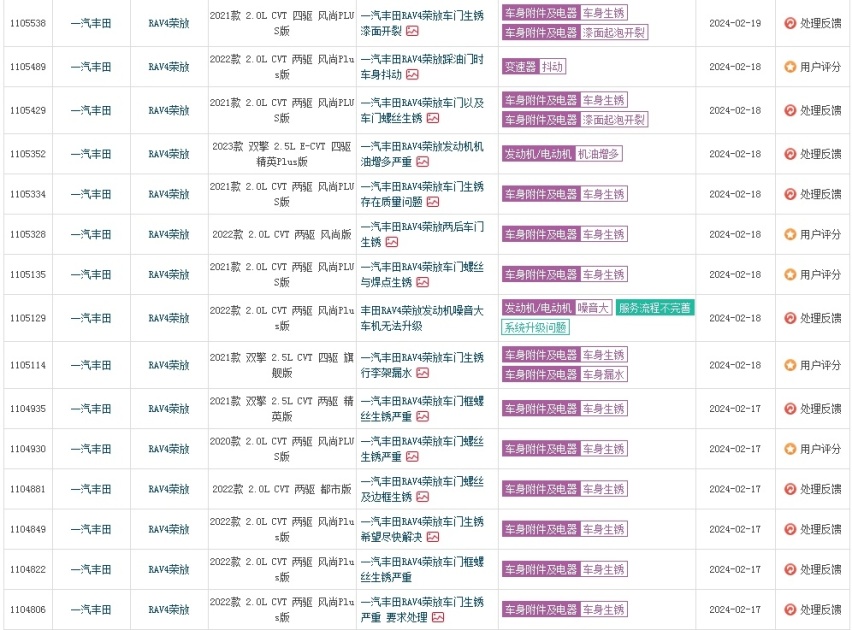The image size is (852, 630).
Task: Click RAV4荣放 model link in row 1105352
Action: click(x=169, y=154)
